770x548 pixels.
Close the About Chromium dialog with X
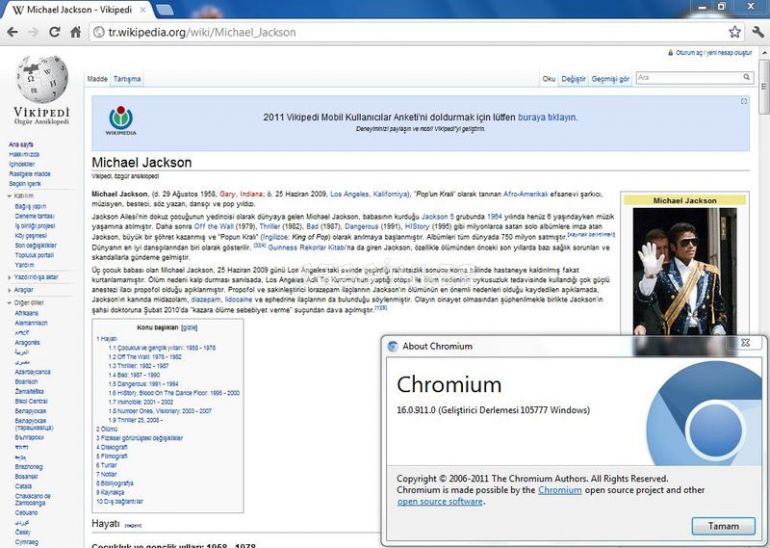[x=745, y=343]
